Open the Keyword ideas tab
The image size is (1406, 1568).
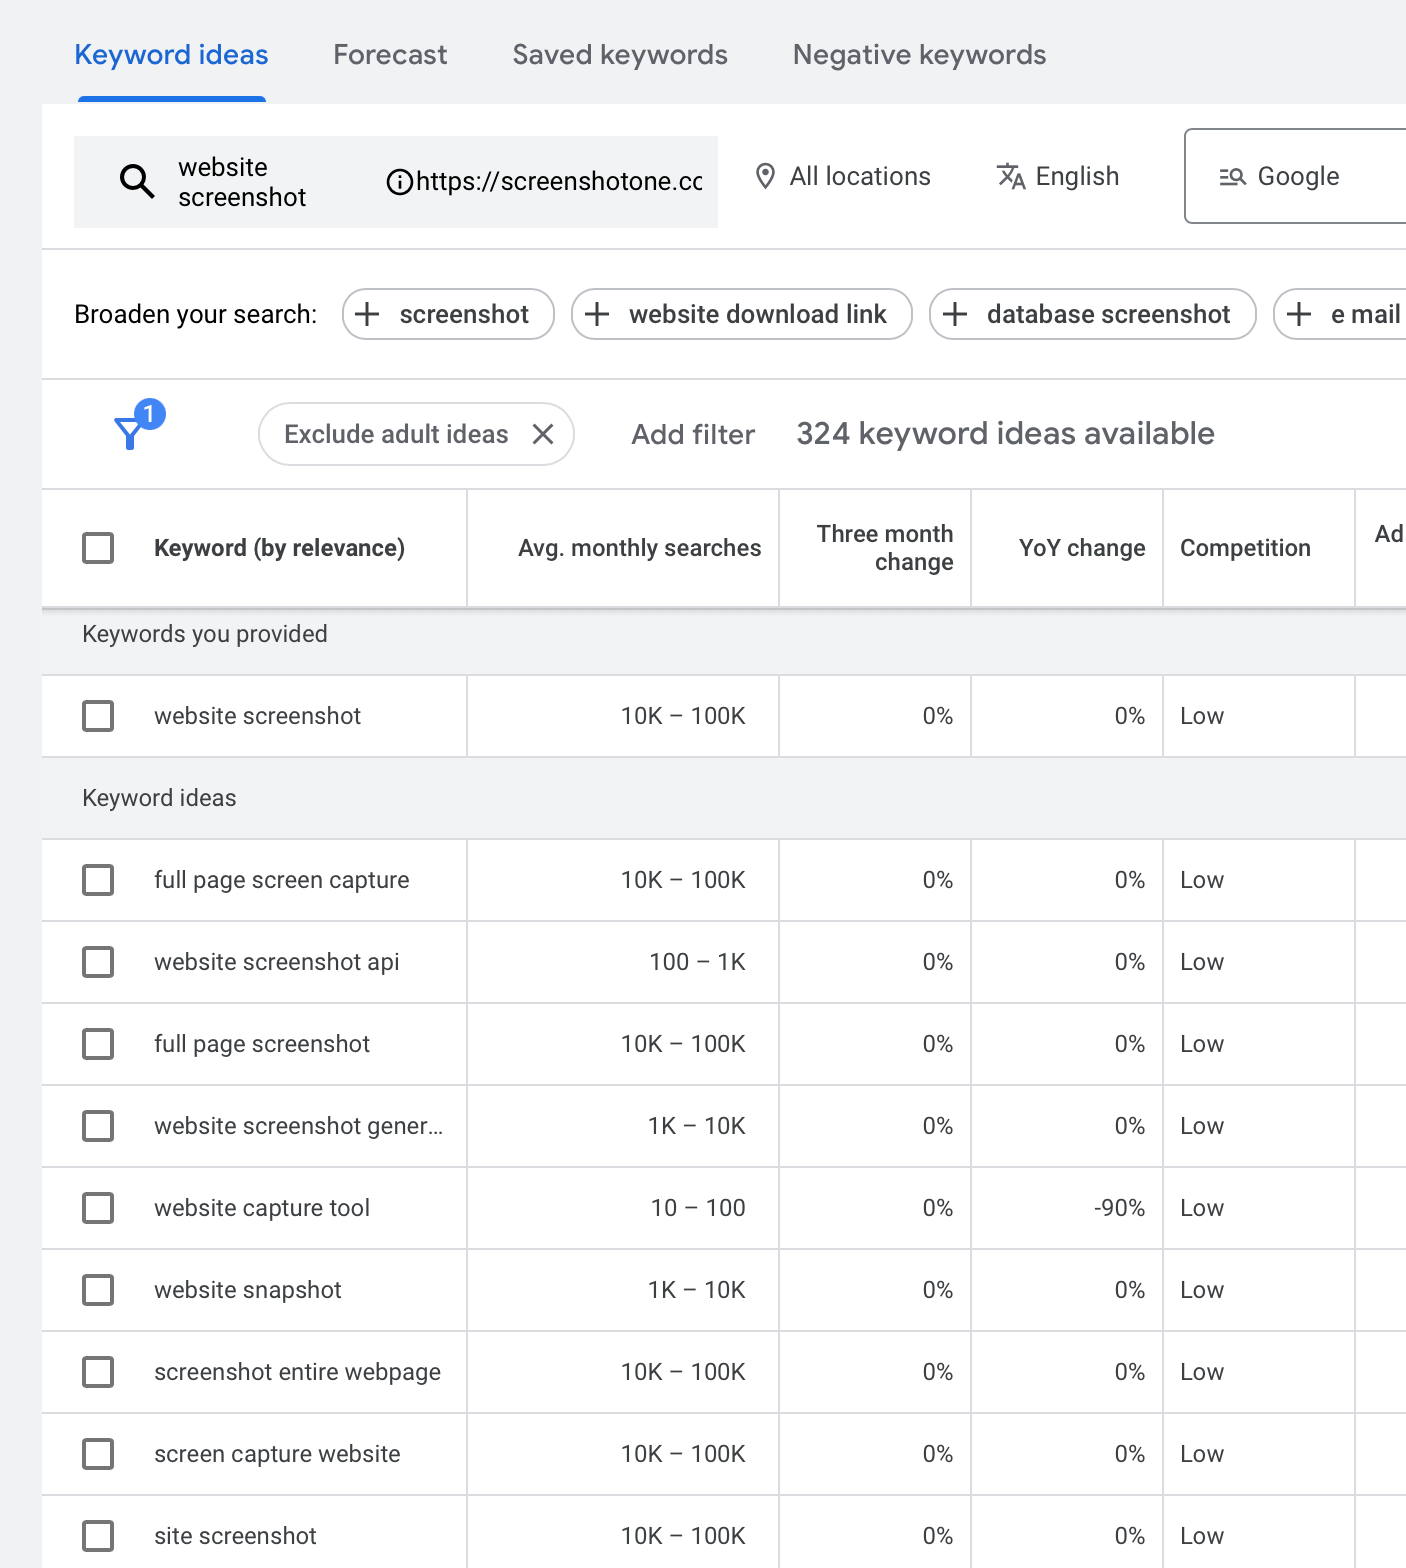171,55
